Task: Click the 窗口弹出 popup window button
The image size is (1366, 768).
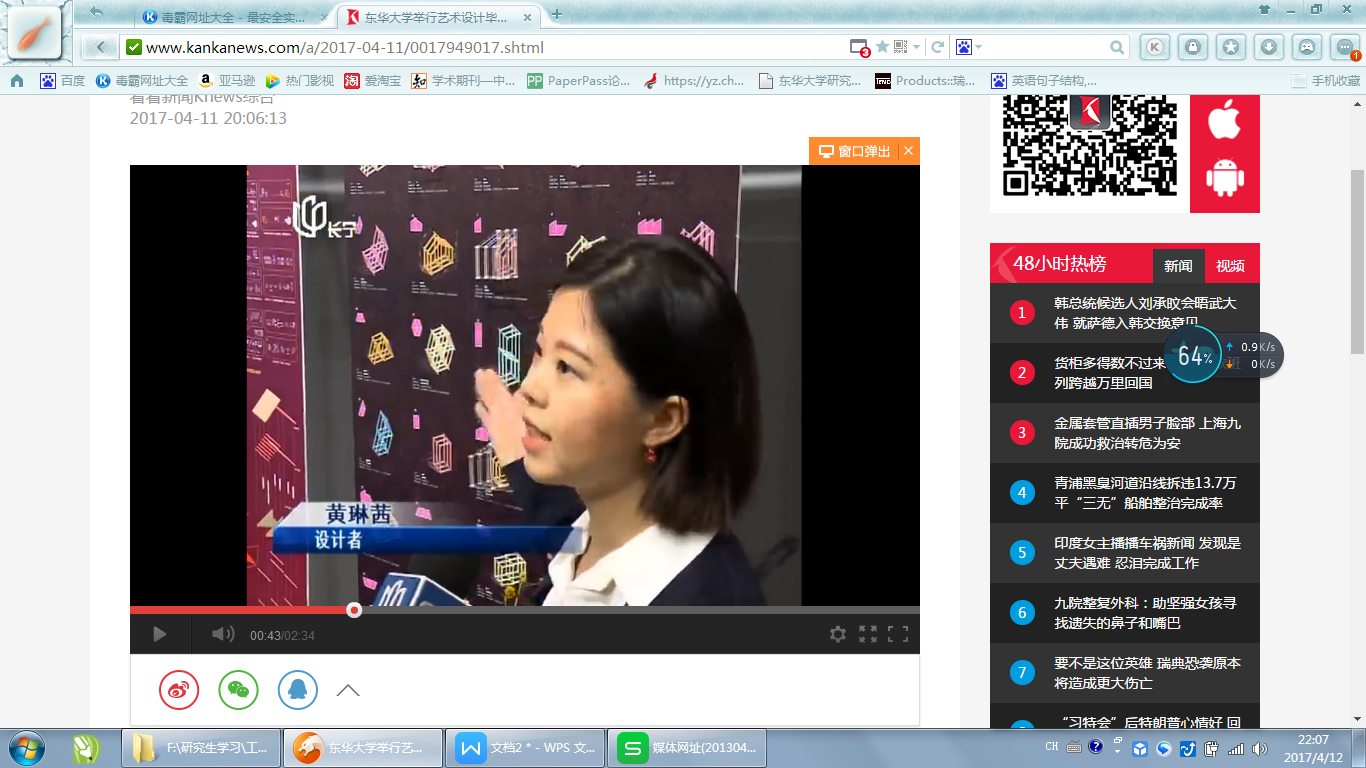Action: click(x=855, y=151)
